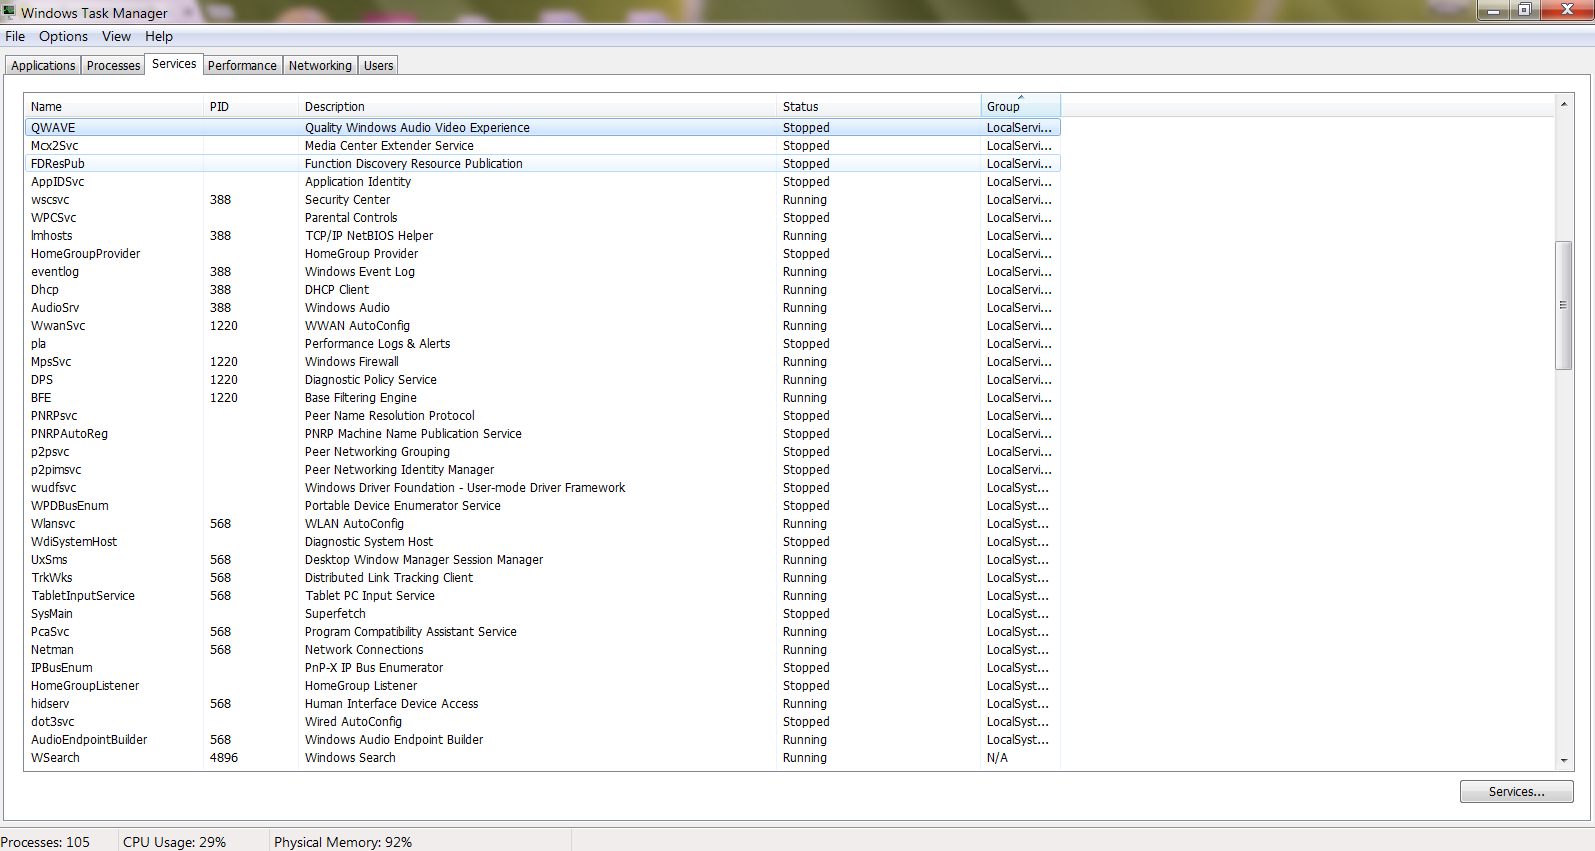Select the Services tab
Screen dimensions: 1595x851
(174, 64)
